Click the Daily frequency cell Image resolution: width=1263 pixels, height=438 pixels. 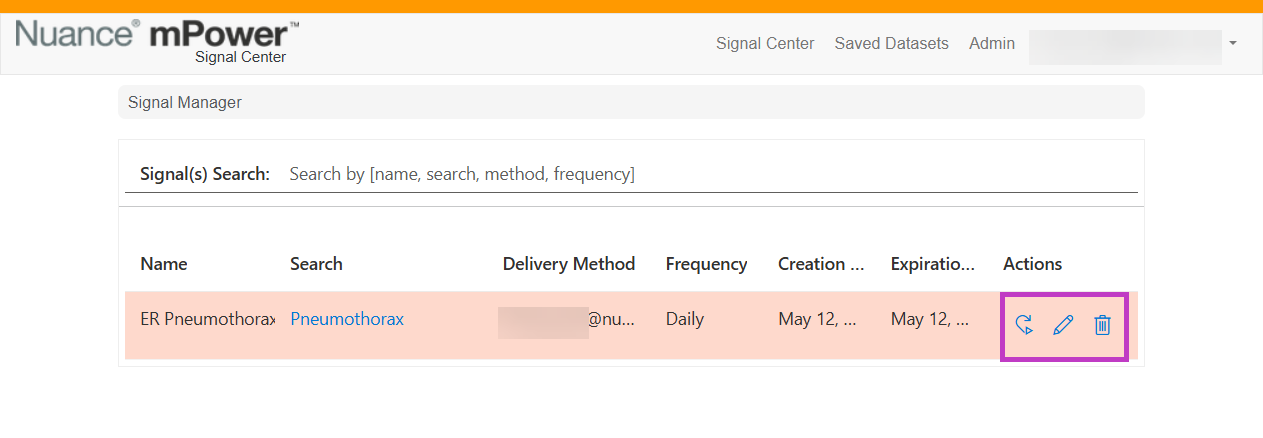(x=685, y=319)
